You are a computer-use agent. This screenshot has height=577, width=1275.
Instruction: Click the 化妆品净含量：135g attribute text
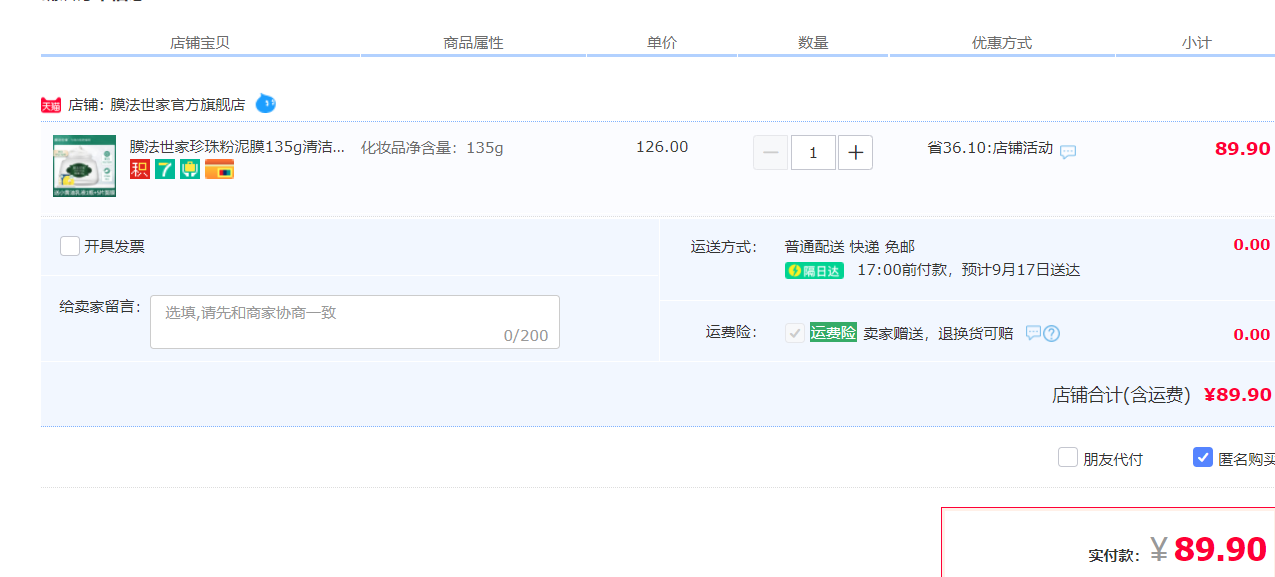(x=432, y=148)
